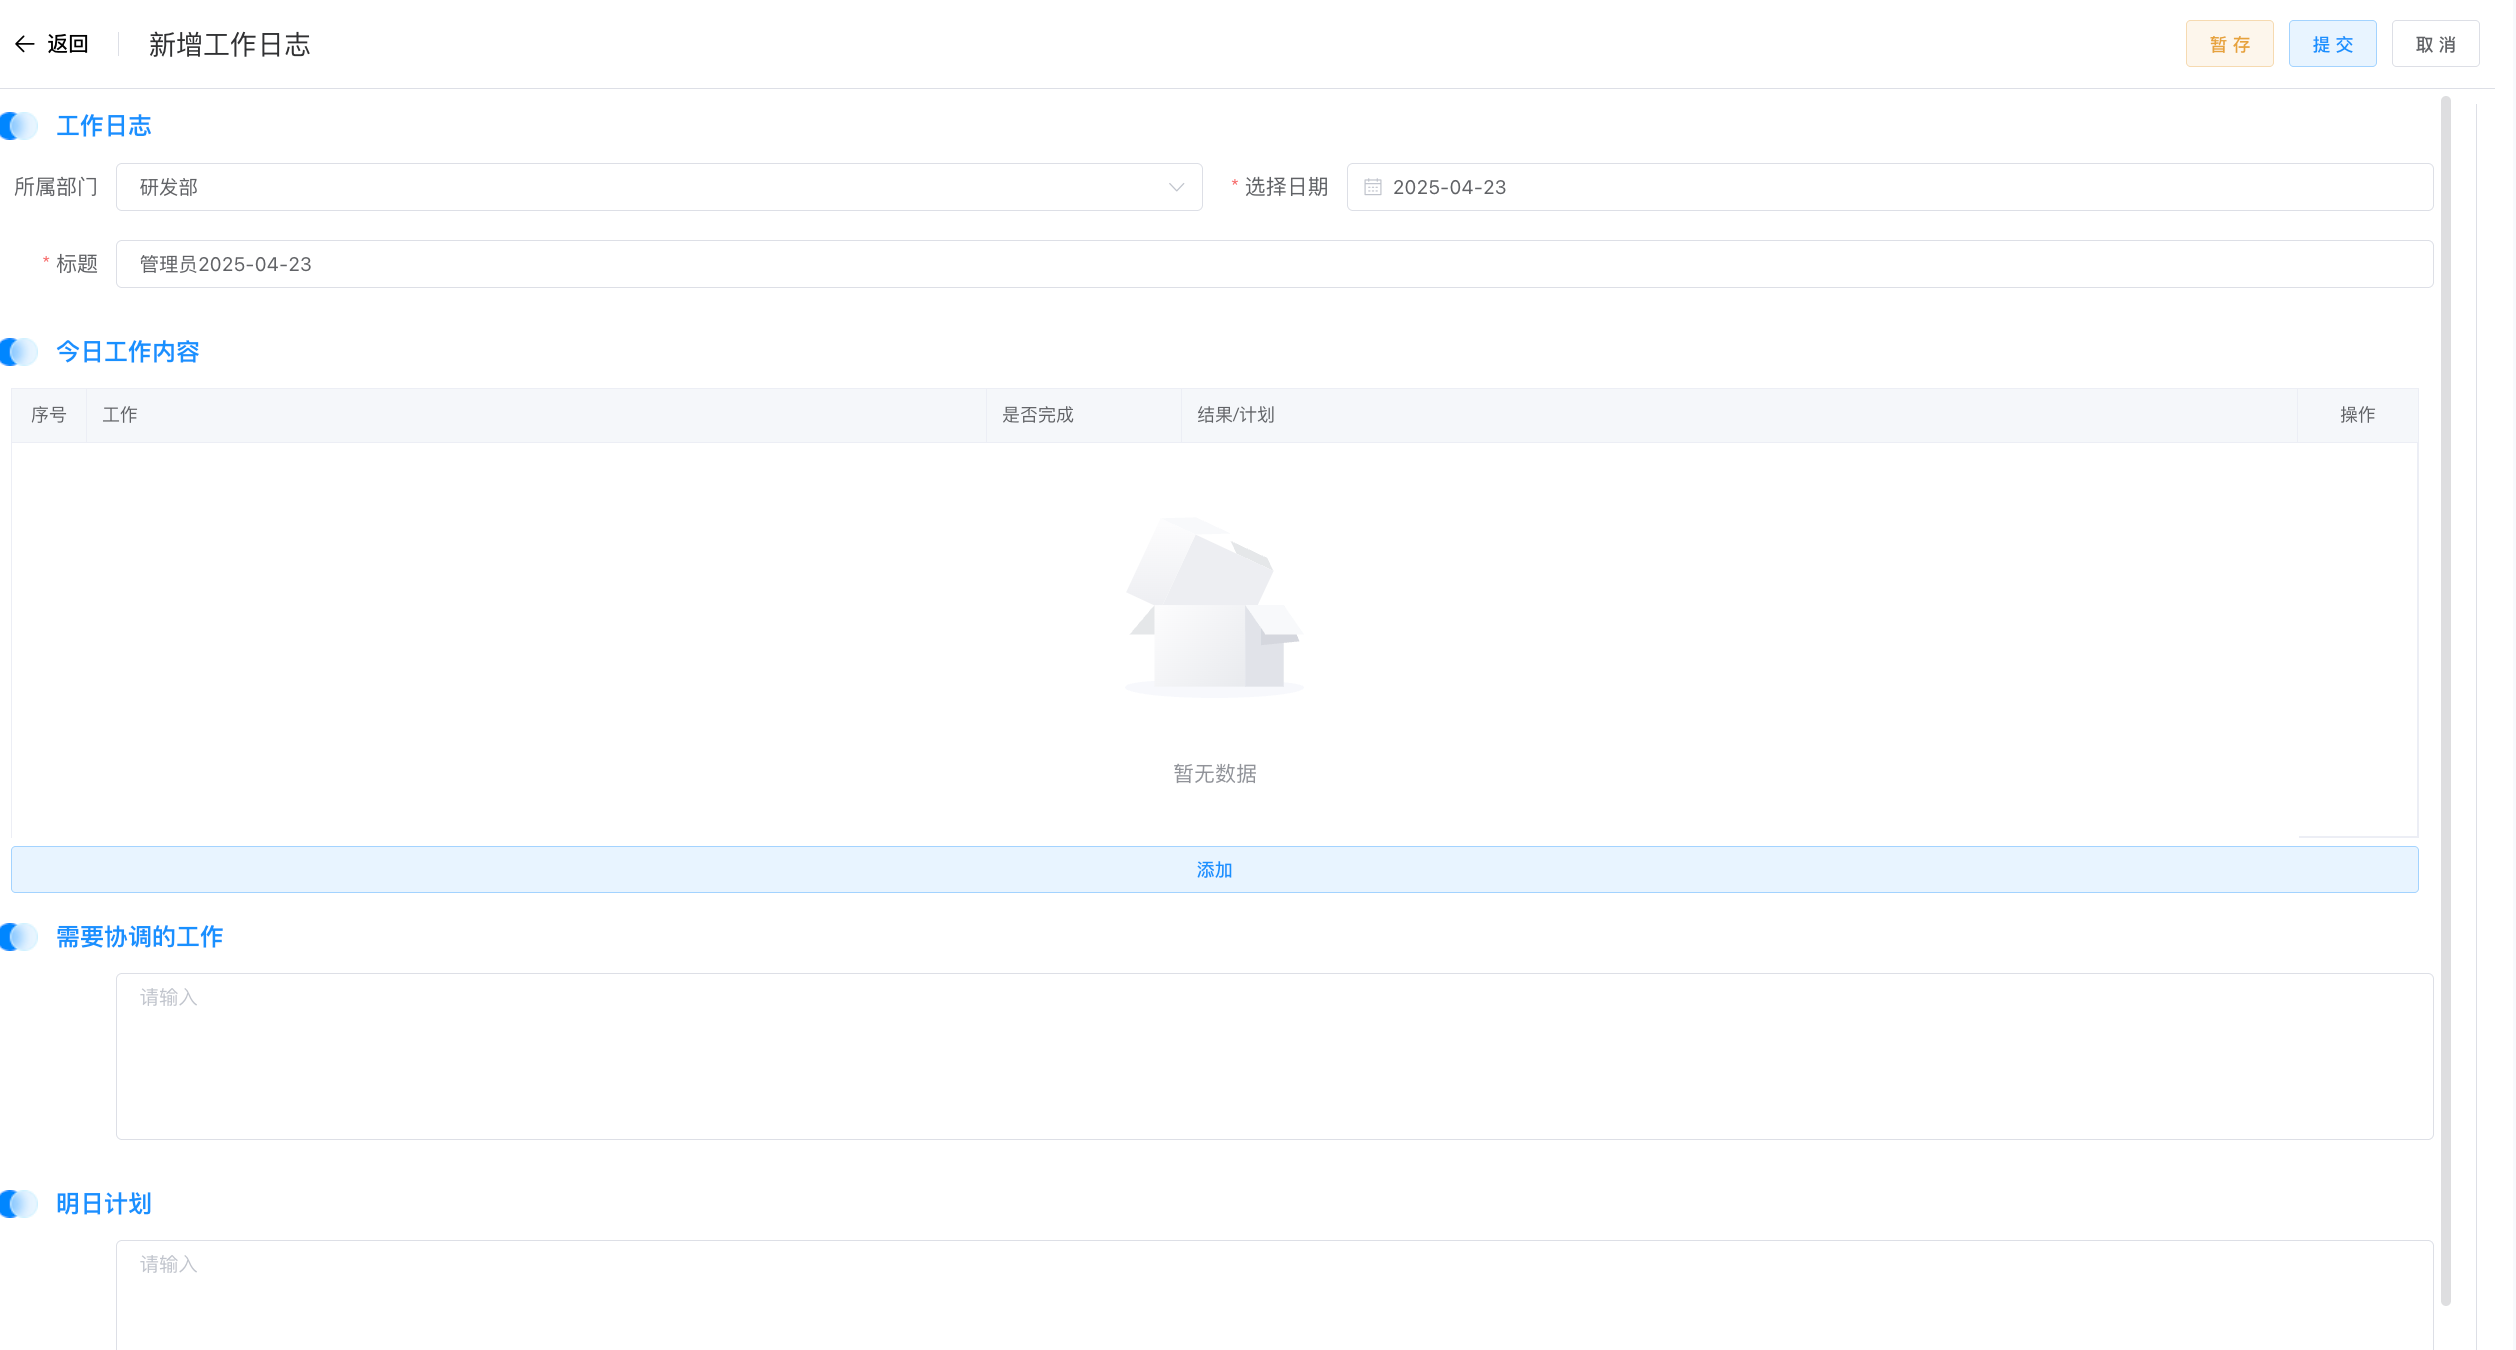Click the 需要协调的工作 section marker icon
This screenshot has height=1350, width=2516.
pyautogui.click(x=19, y=937)
